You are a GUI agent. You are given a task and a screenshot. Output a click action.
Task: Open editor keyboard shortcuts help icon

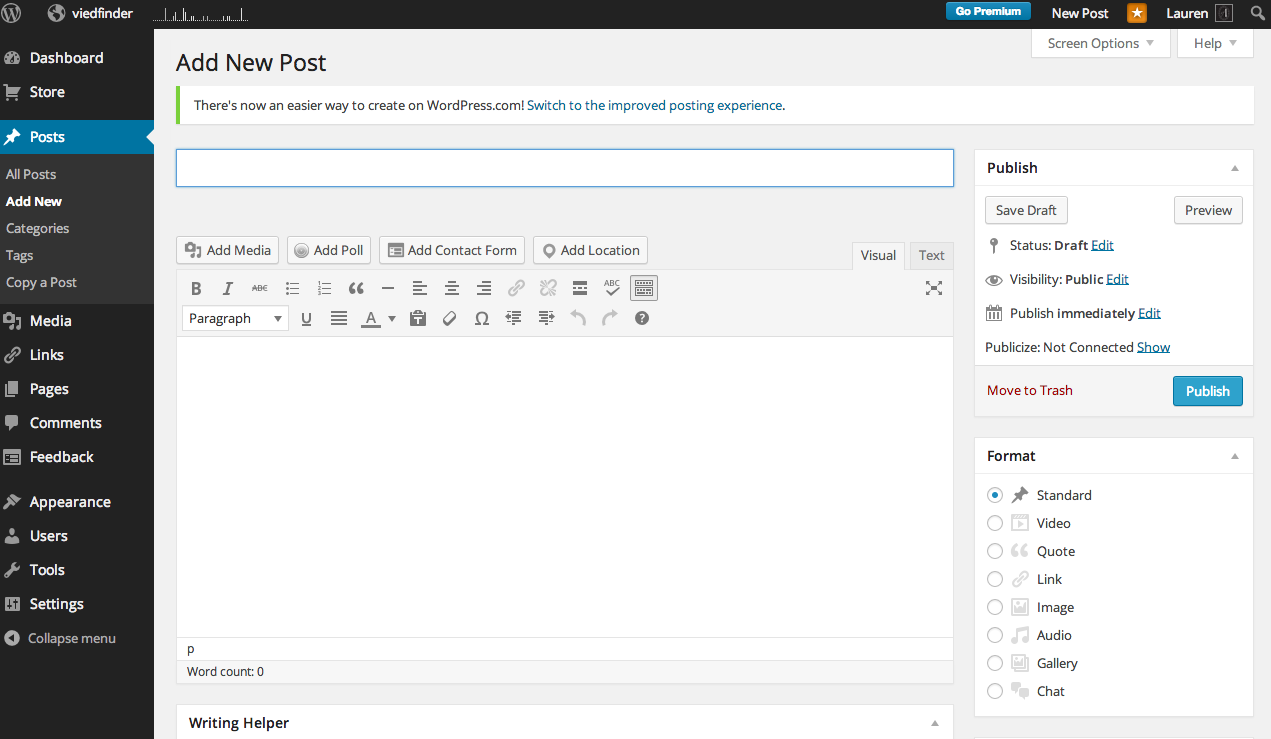(x=642, y=319)
